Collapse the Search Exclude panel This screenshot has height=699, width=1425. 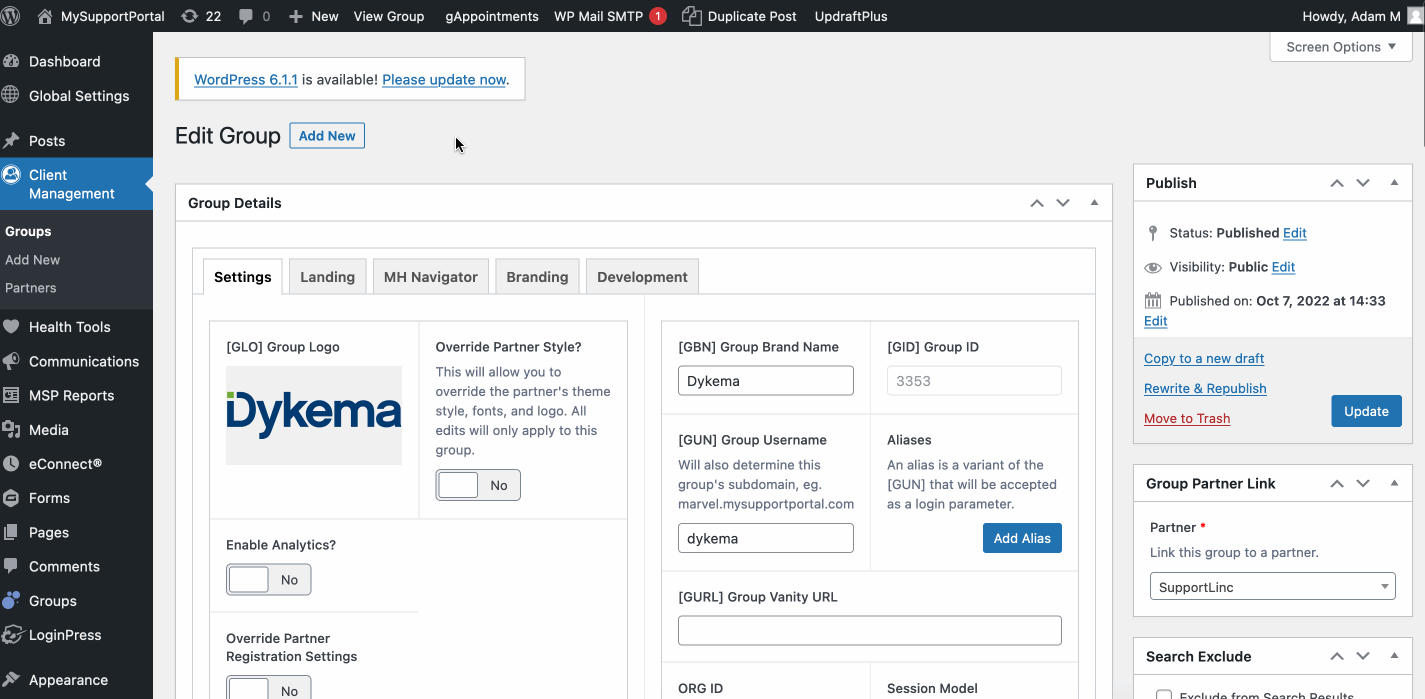[1394, 656]
